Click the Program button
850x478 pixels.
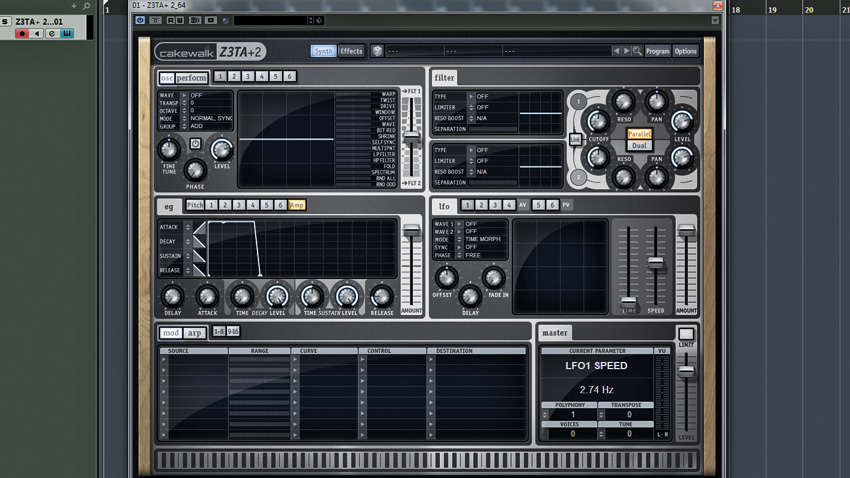[658, 51]
